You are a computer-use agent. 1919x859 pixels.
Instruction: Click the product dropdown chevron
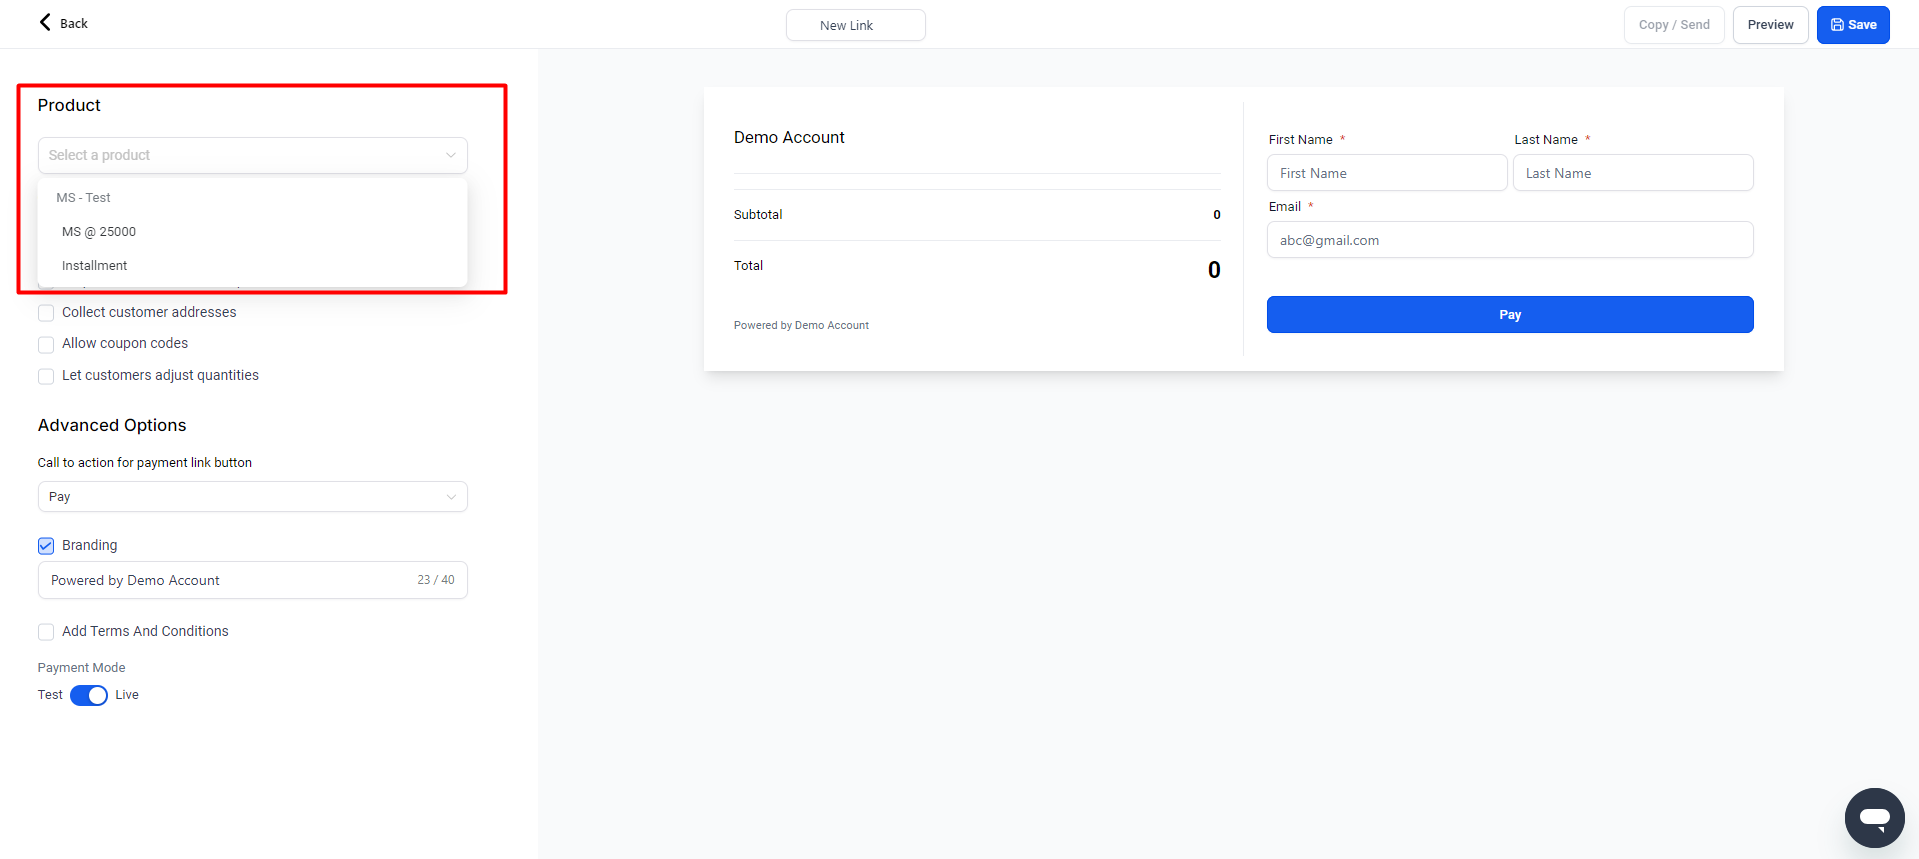[x=451, y=155]
